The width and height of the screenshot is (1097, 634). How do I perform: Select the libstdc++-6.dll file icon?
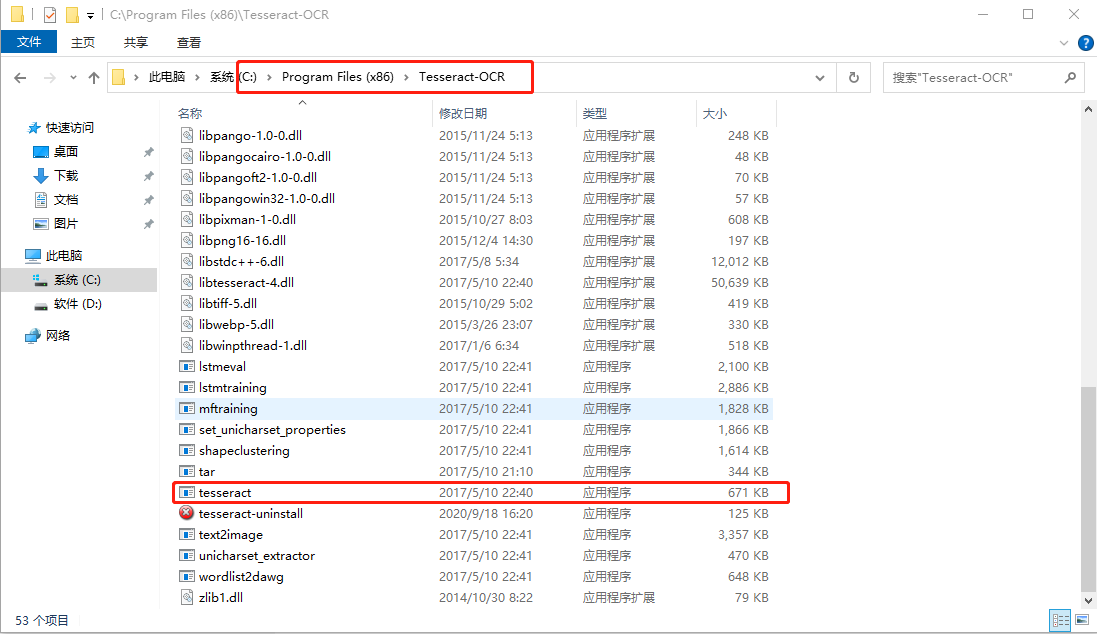pos(187,261)
